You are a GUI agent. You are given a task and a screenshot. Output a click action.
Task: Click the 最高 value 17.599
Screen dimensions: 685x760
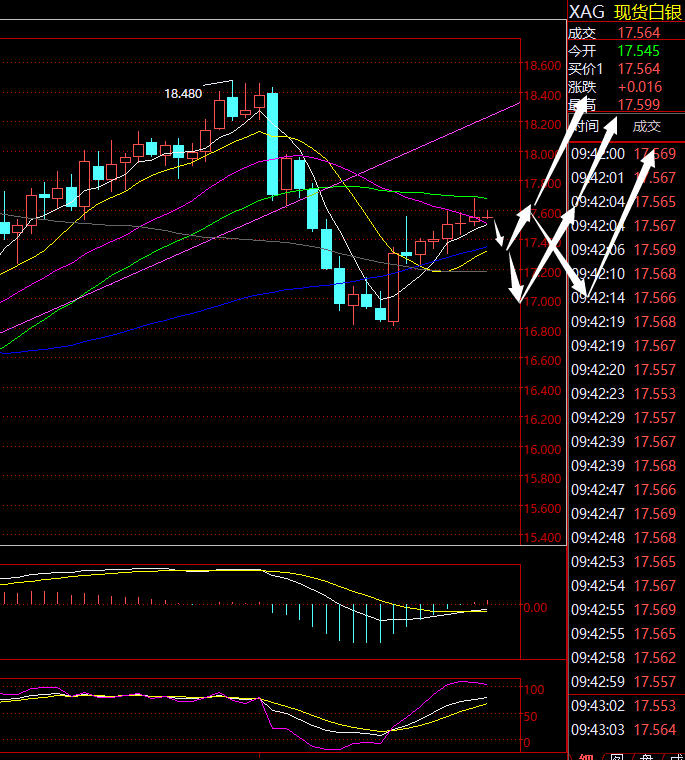point(638,105)
